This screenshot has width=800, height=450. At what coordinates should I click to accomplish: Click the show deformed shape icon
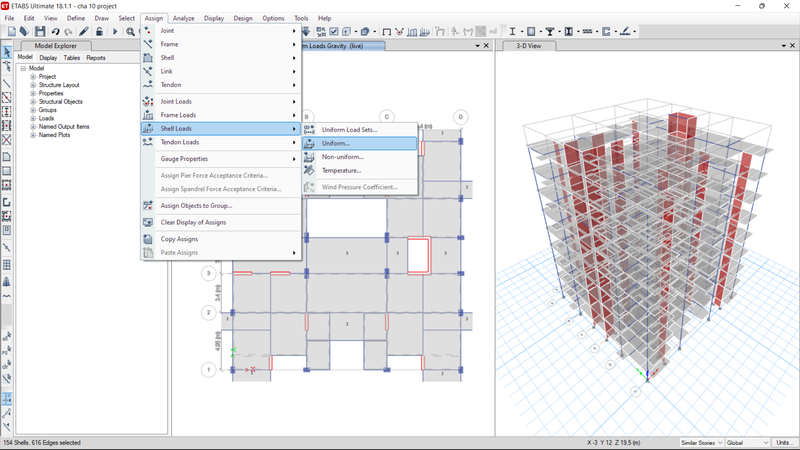click(x=399, y=32)
